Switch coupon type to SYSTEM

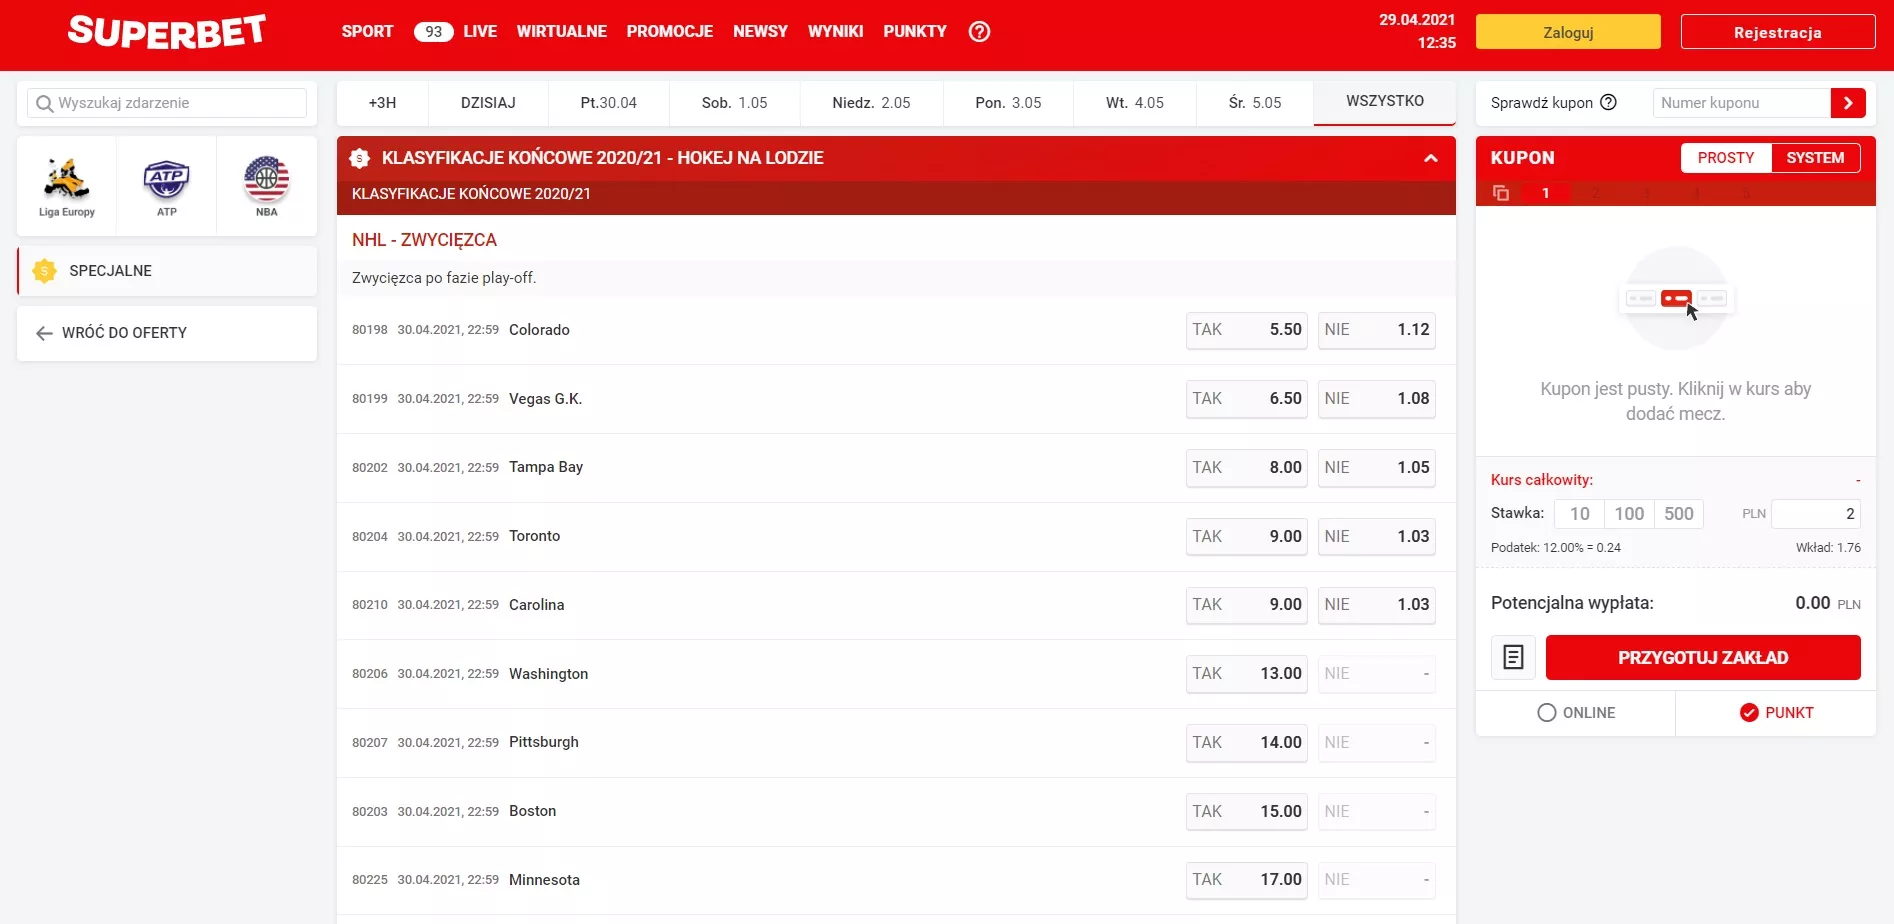coord(1815,158)
